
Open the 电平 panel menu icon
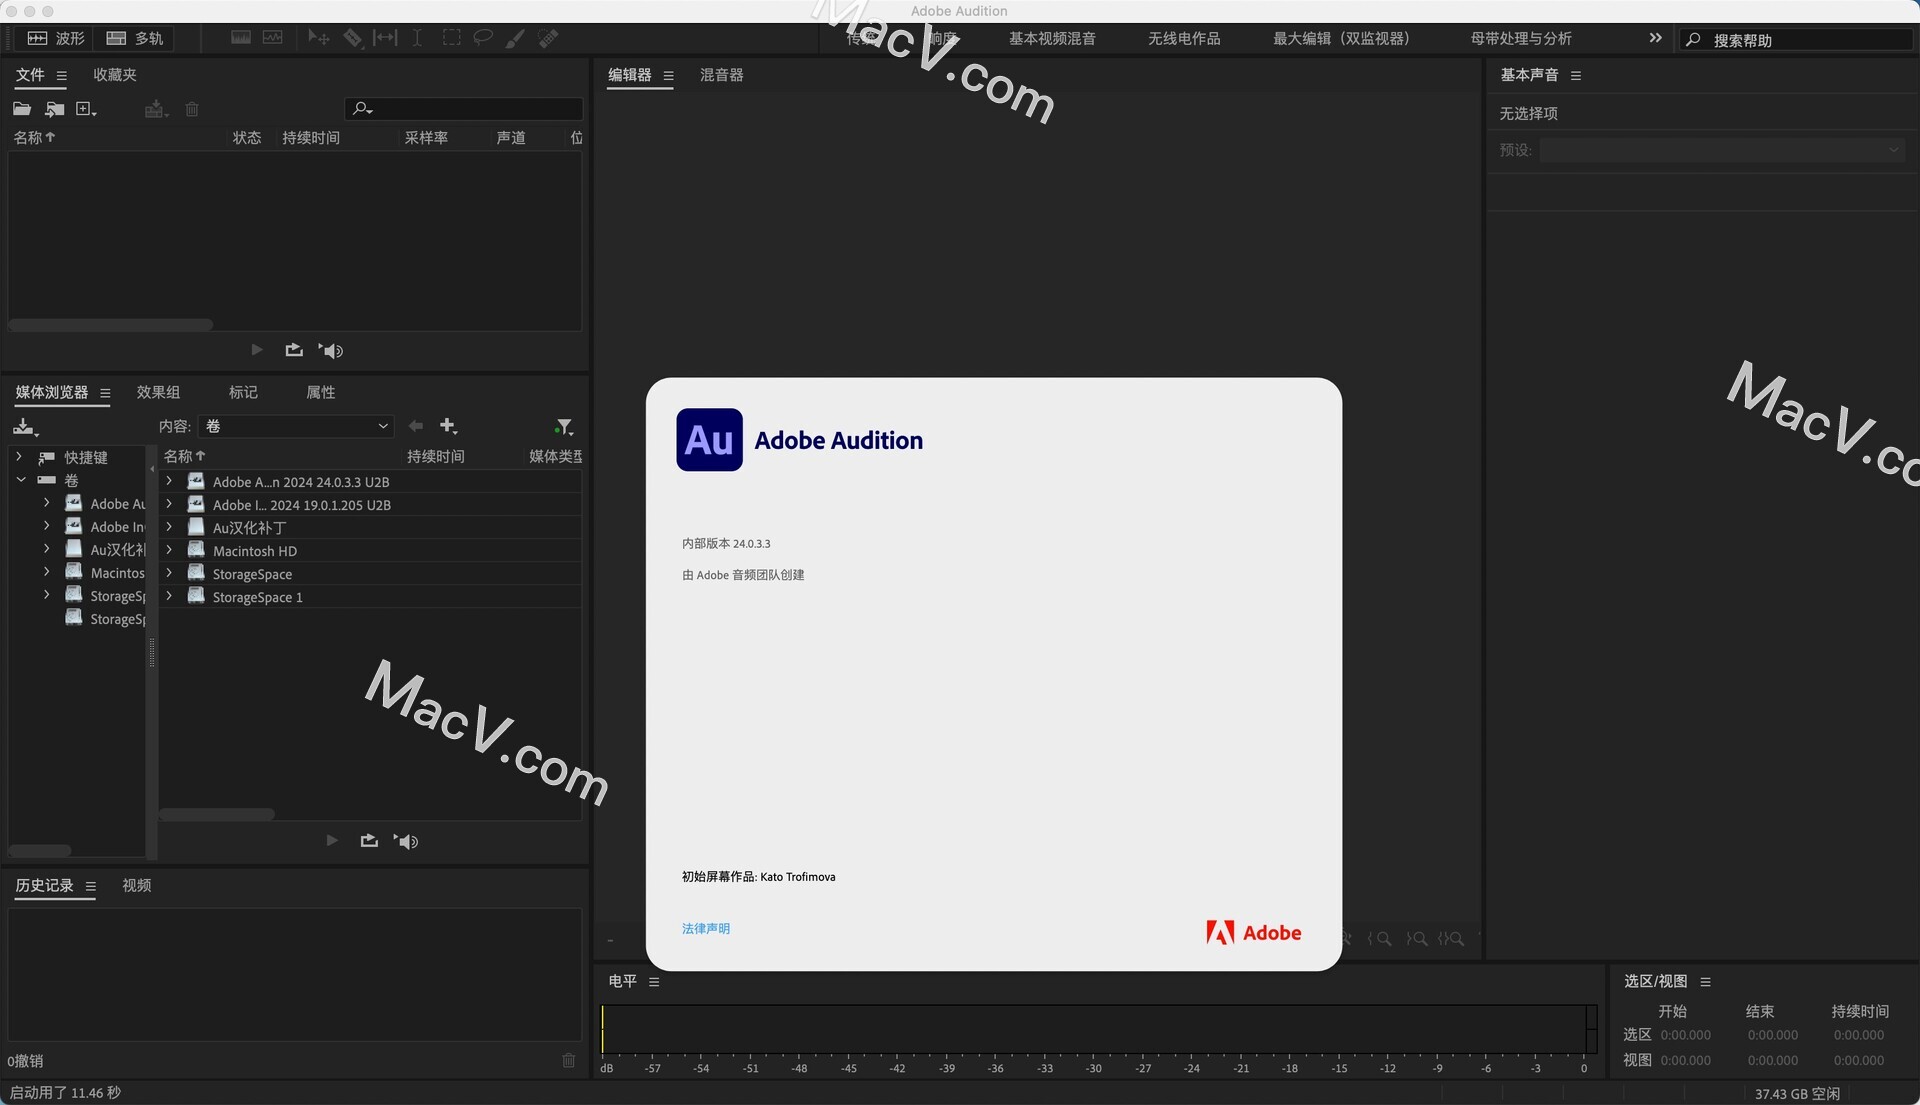tap(654, 982)
